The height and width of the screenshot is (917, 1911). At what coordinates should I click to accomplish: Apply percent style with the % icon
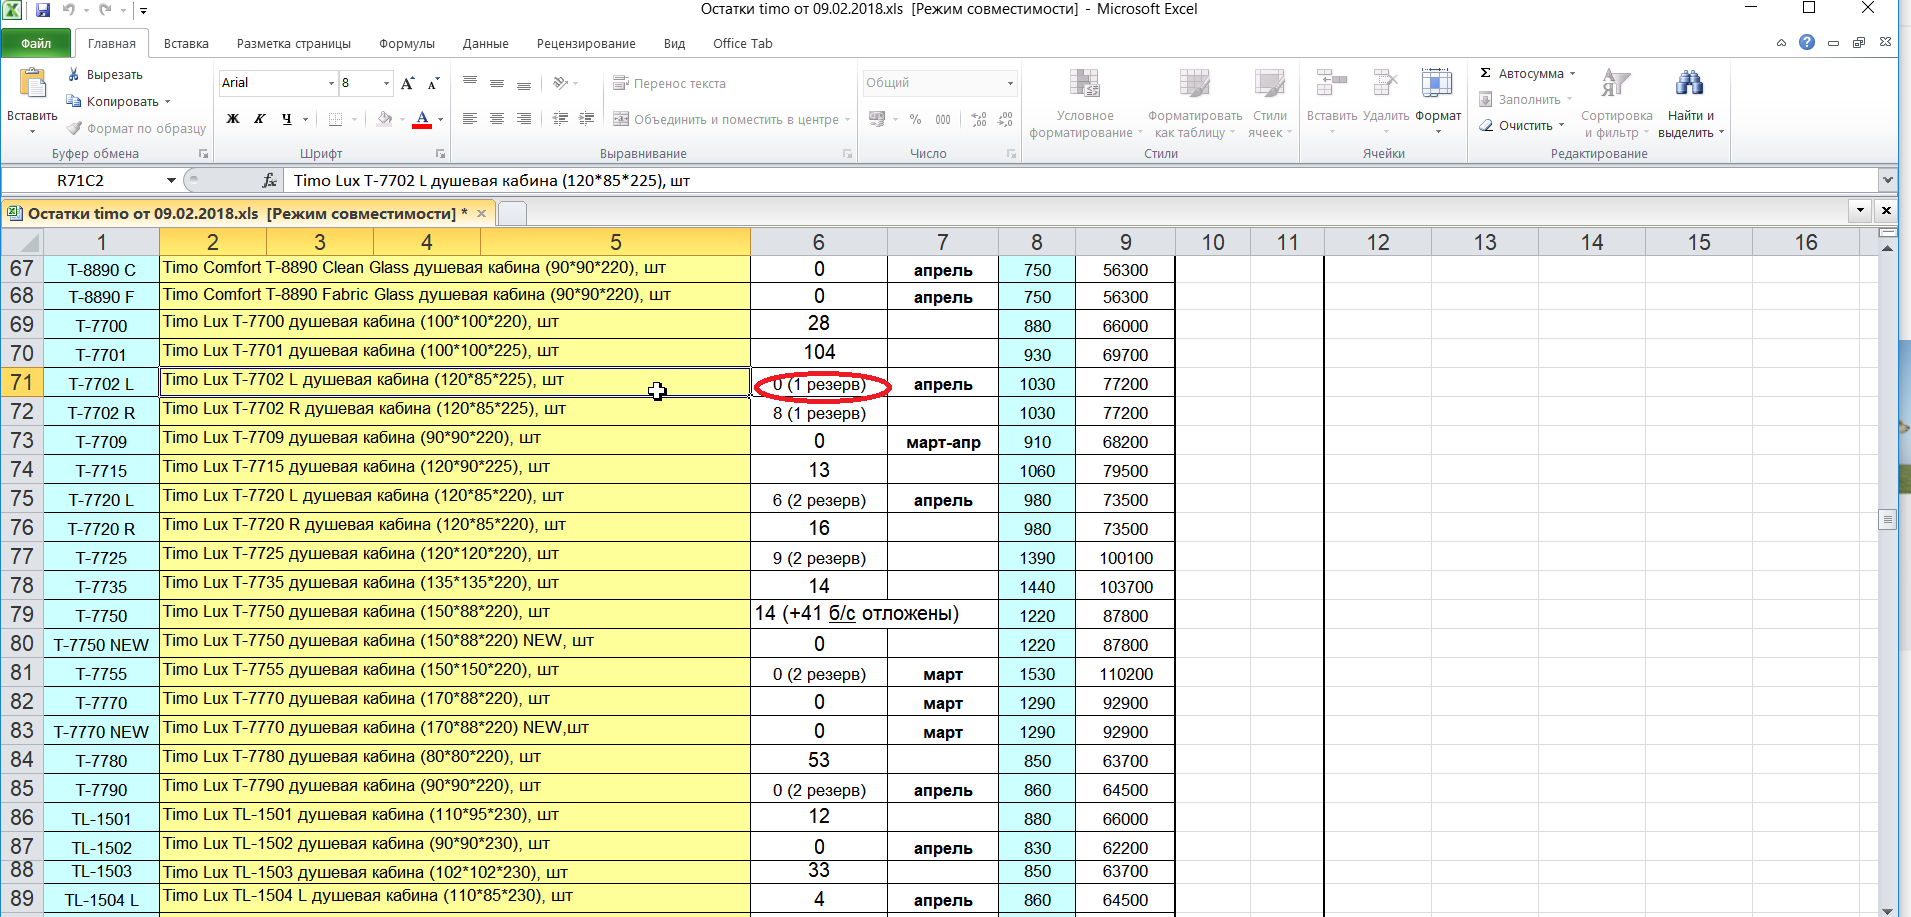coord(915,119)
